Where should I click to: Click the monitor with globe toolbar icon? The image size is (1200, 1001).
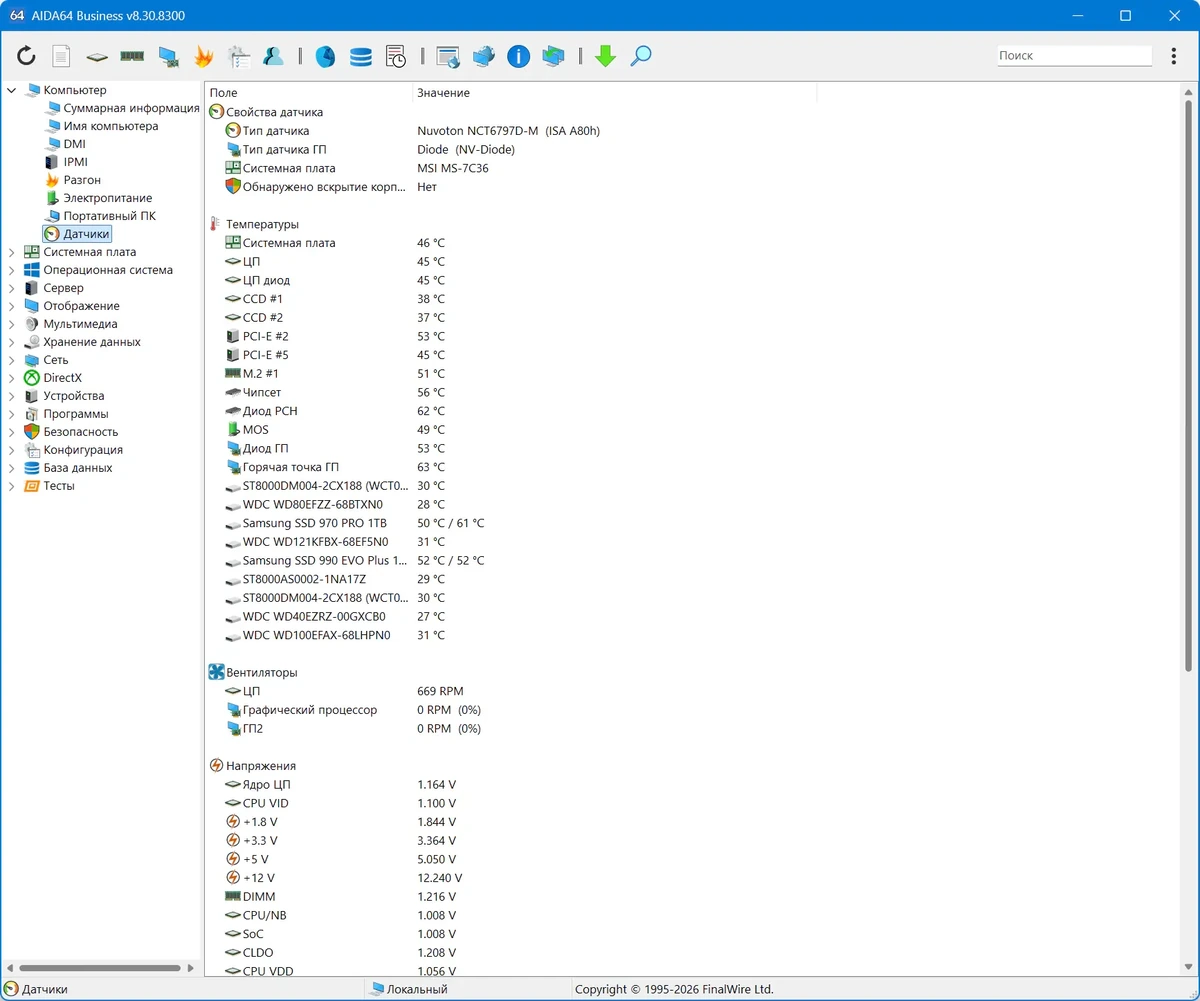coord(484,57)
